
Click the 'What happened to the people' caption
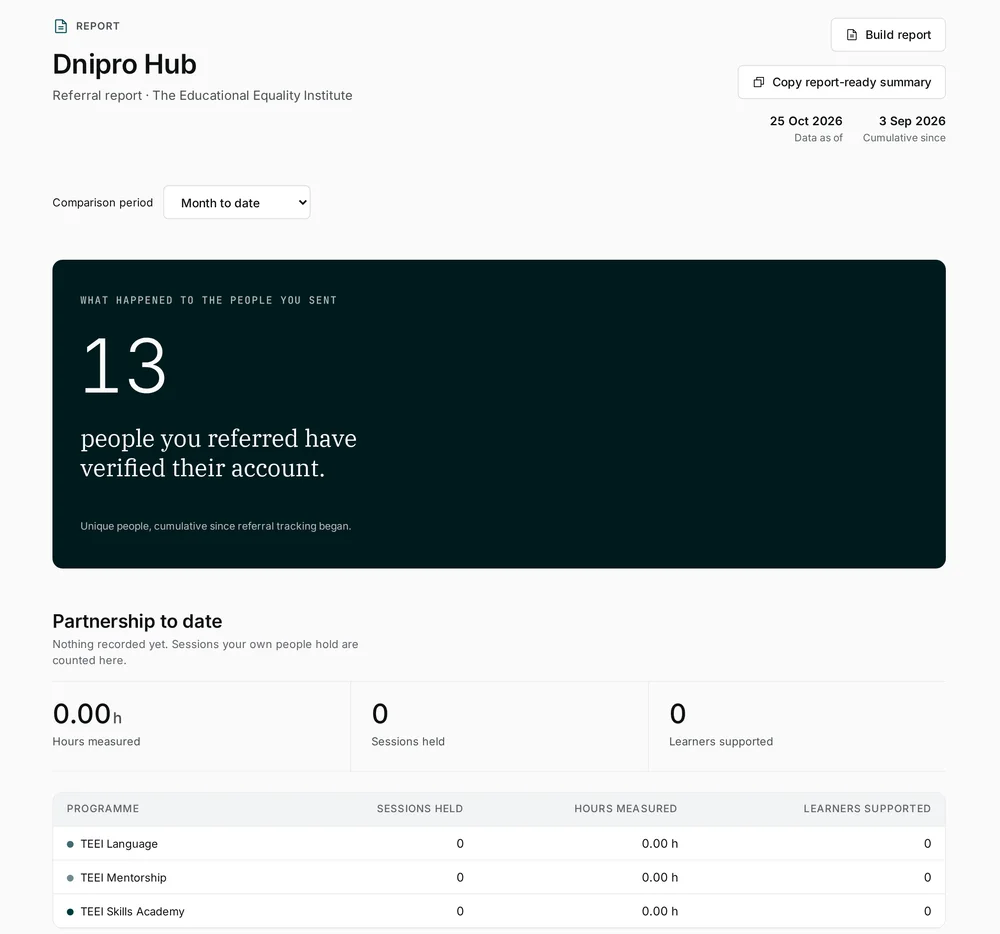pyautogui.click(x=208, y=300)
